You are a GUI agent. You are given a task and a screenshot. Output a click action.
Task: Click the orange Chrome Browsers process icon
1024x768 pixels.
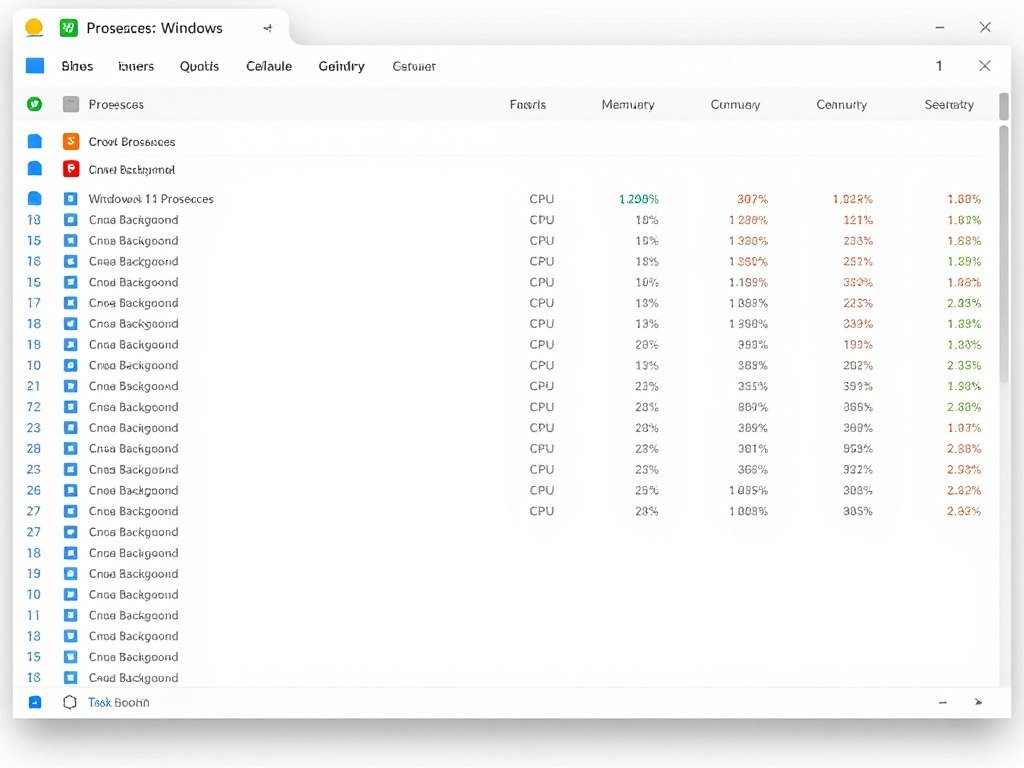[x=69, y=141]
